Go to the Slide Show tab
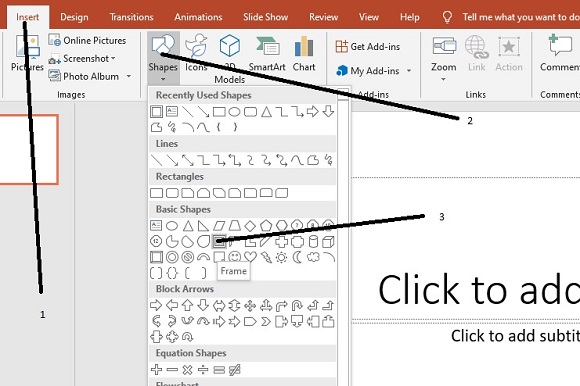580x386 pixels. [266, 17]
